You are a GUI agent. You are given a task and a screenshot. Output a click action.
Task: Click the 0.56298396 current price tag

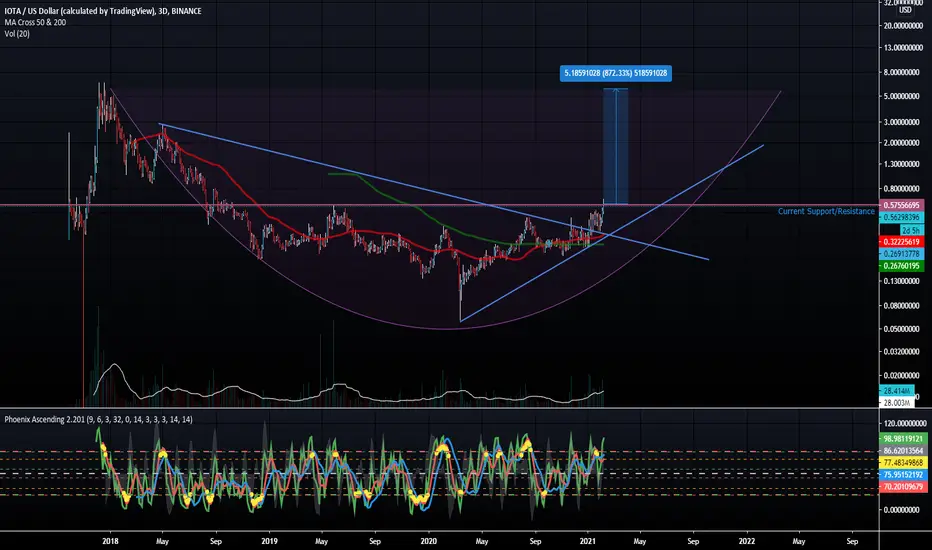[x=902, y=218]
